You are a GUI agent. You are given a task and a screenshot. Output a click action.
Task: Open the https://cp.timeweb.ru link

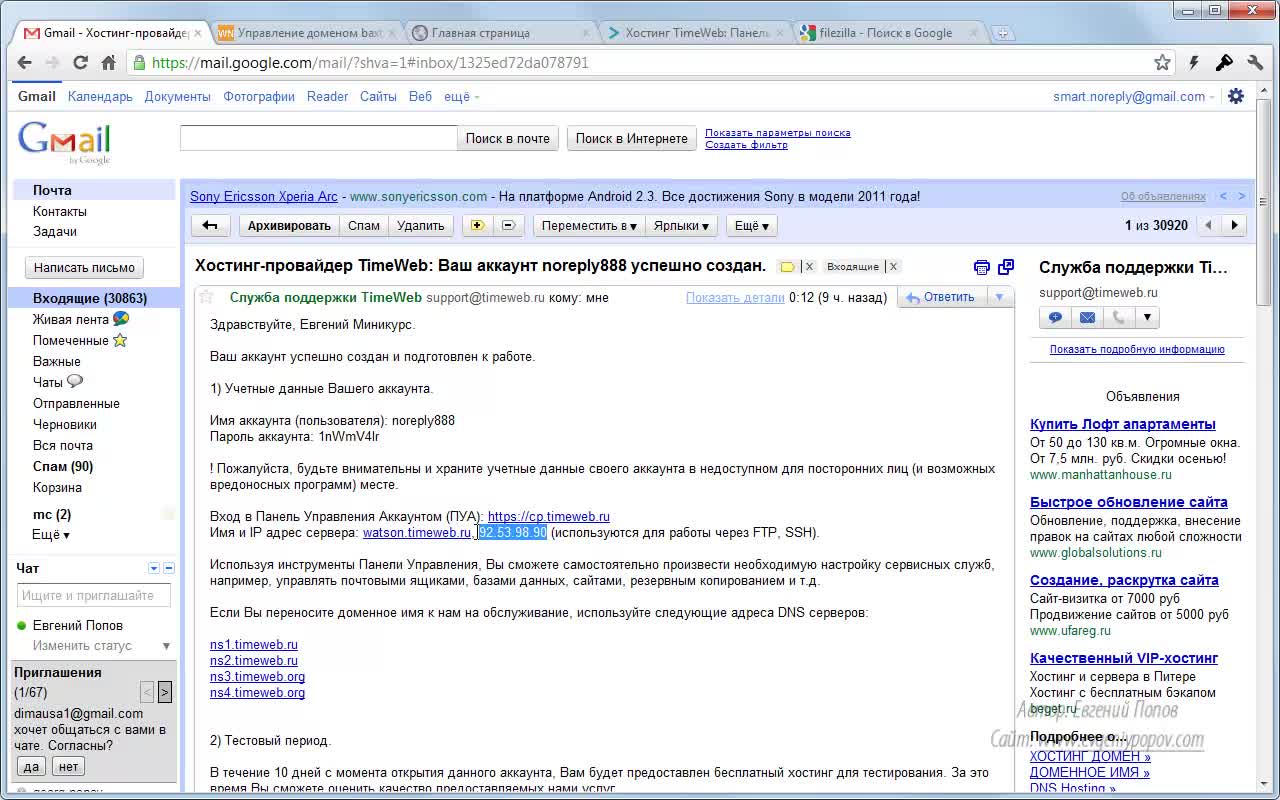point(548,517)
